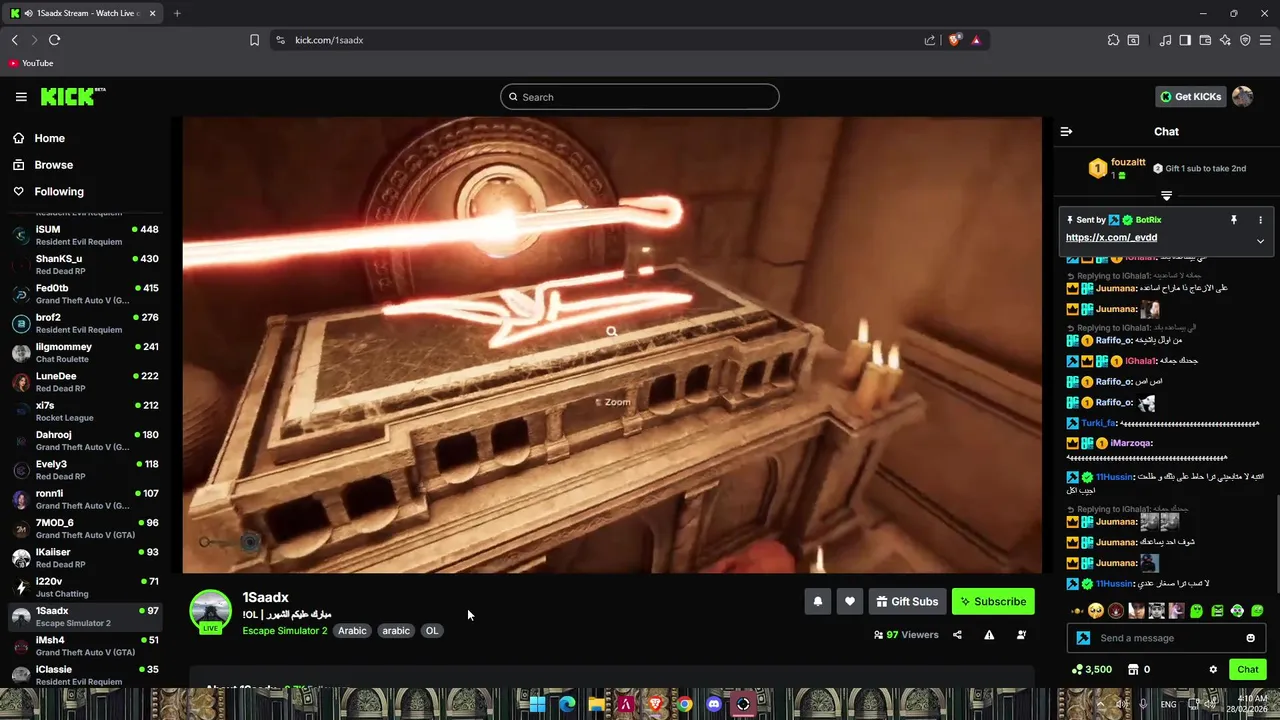The height and width of the screenshot is (720, 1280).
Task: Collapse the chat panel with the arrow icon
Action: (1066, 132)
